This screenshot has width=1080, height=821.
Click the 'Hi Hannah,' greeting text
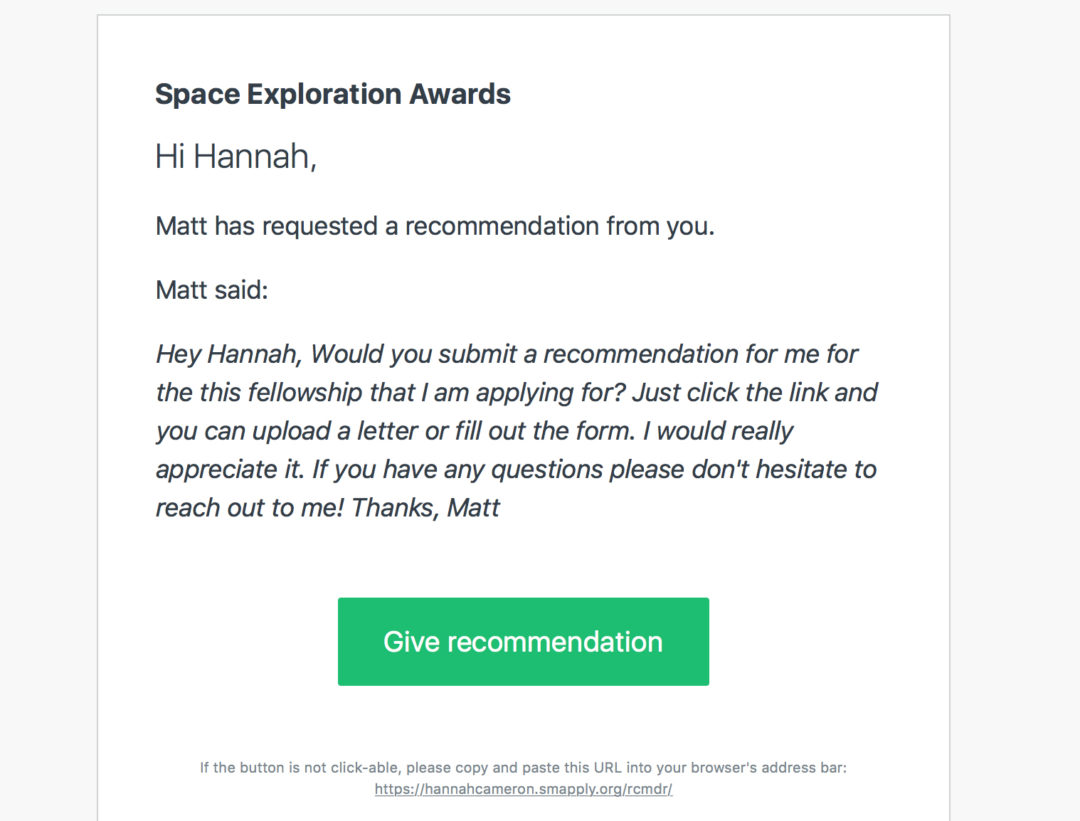pos(236,157)
